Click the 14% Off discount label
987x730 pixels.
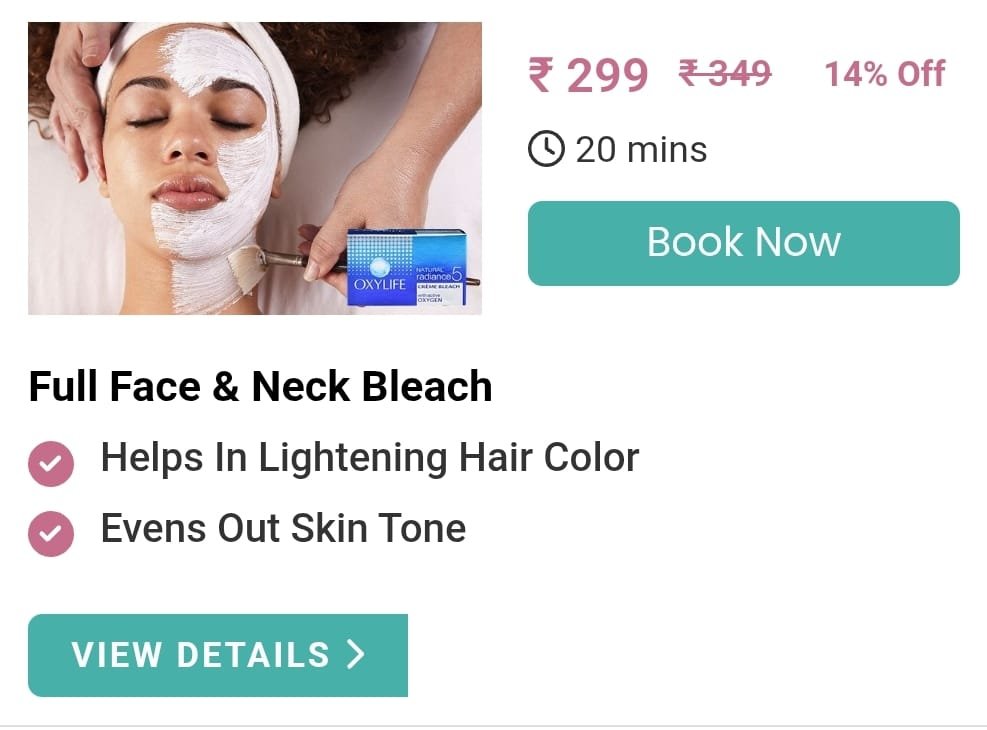point(884,74)
